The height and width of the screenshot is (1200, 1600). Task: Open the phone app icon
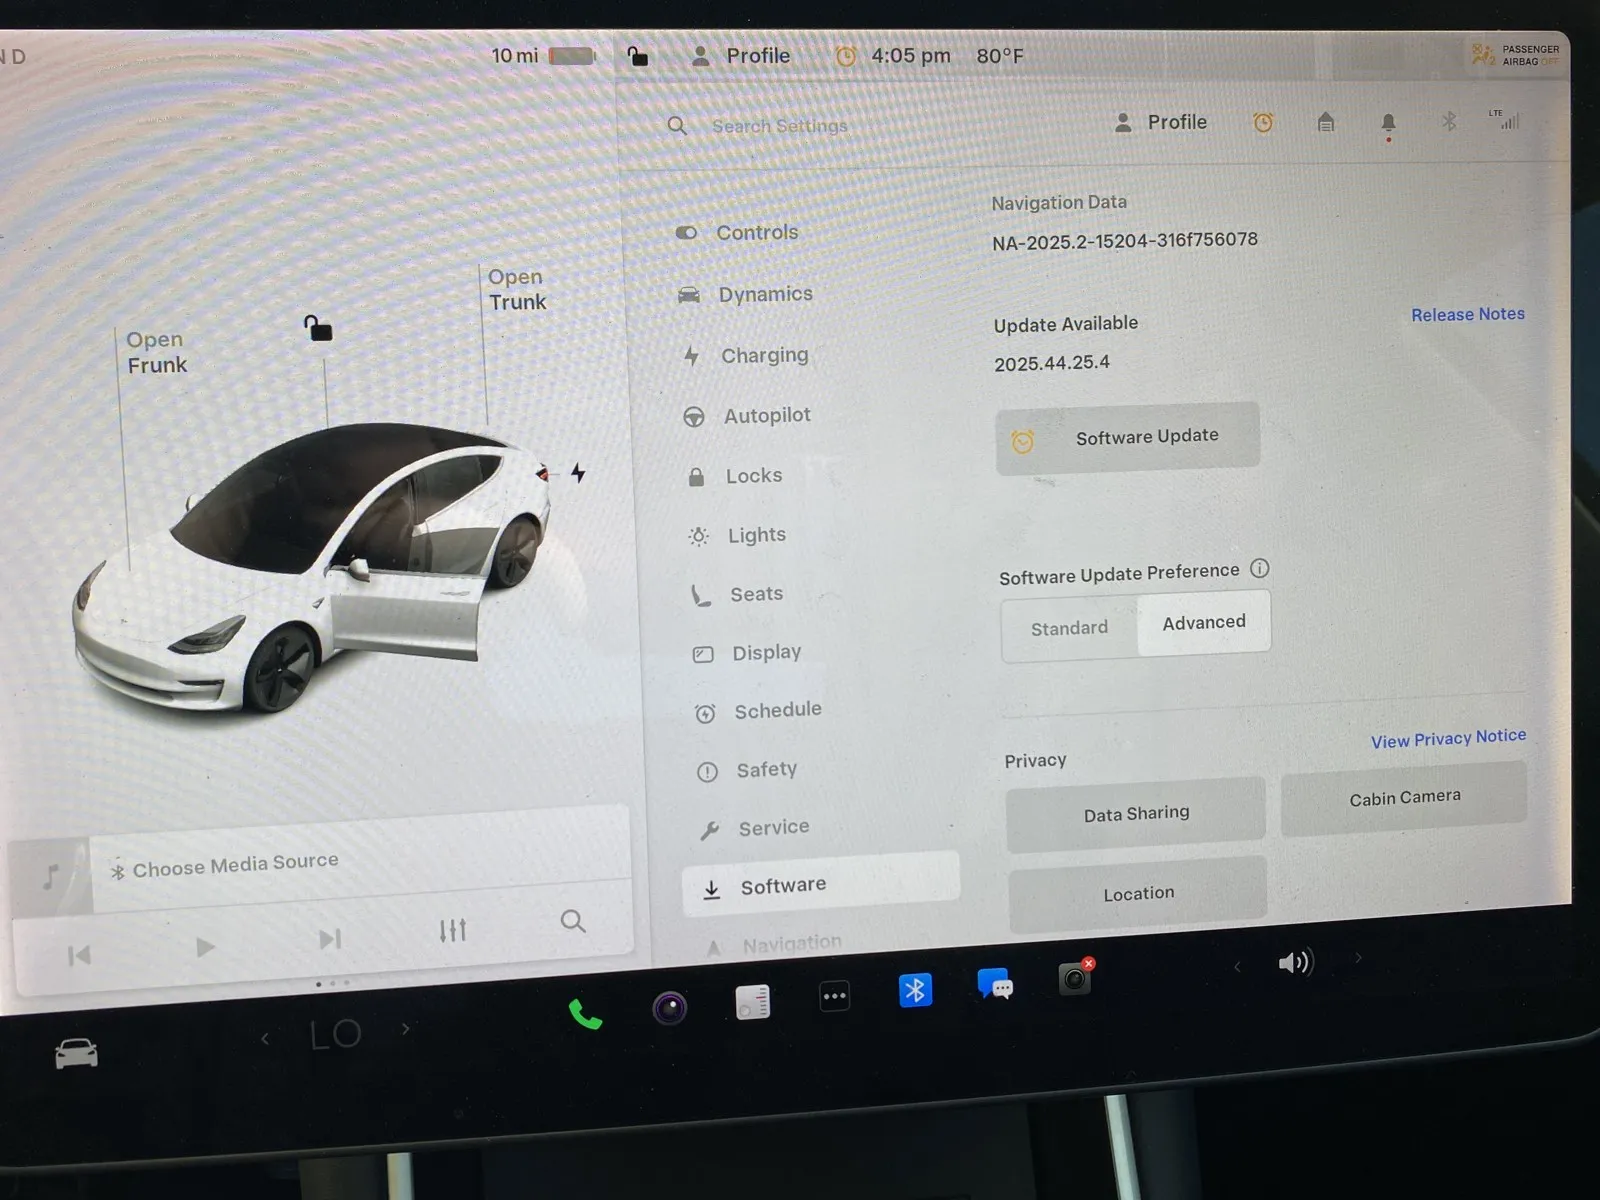(x=585, y=1015)
